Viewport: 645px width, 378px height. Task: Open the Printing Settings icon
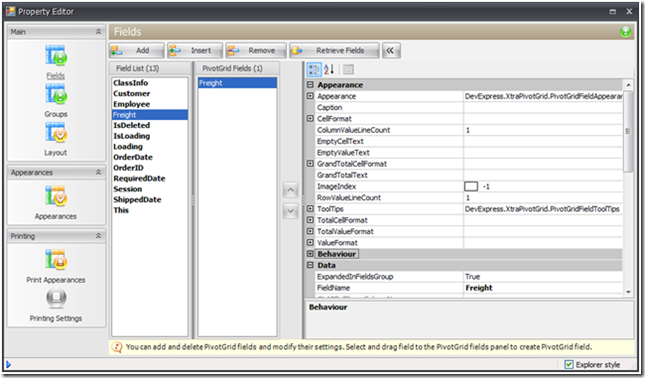click(56, 298)
